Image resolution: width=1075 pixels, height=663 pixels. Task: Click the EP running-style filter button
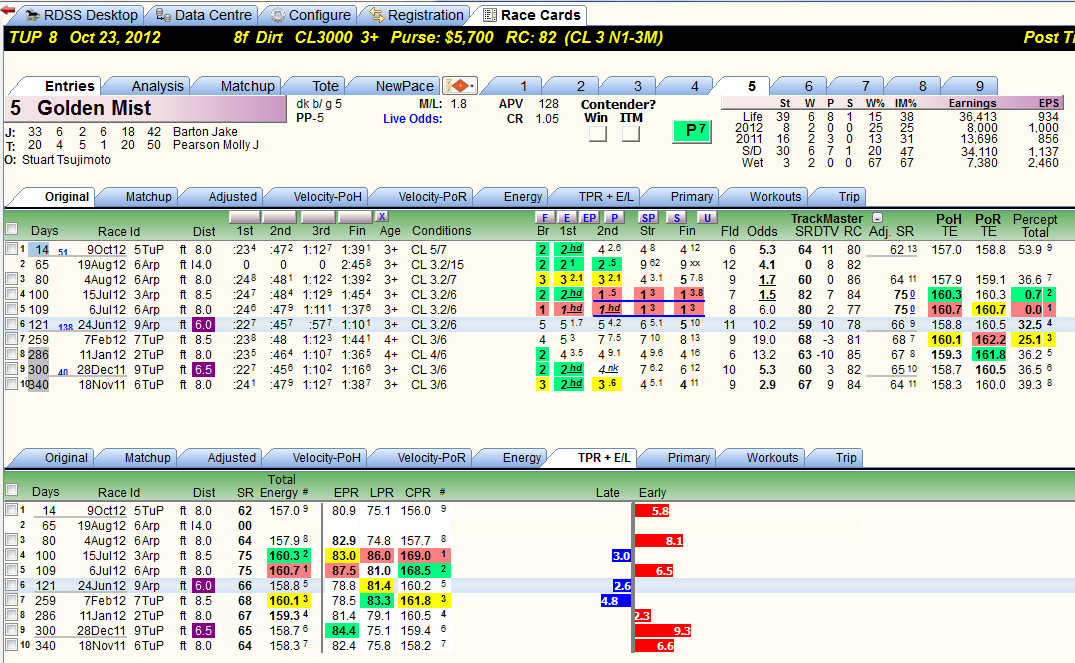(589, 218)
